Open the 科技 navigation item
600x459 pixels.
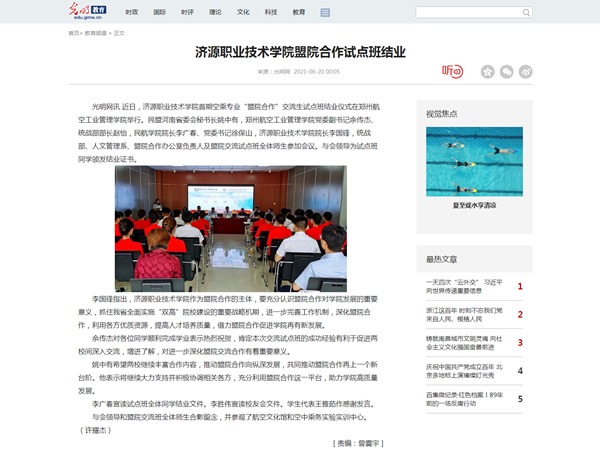[x=271, y=12]
